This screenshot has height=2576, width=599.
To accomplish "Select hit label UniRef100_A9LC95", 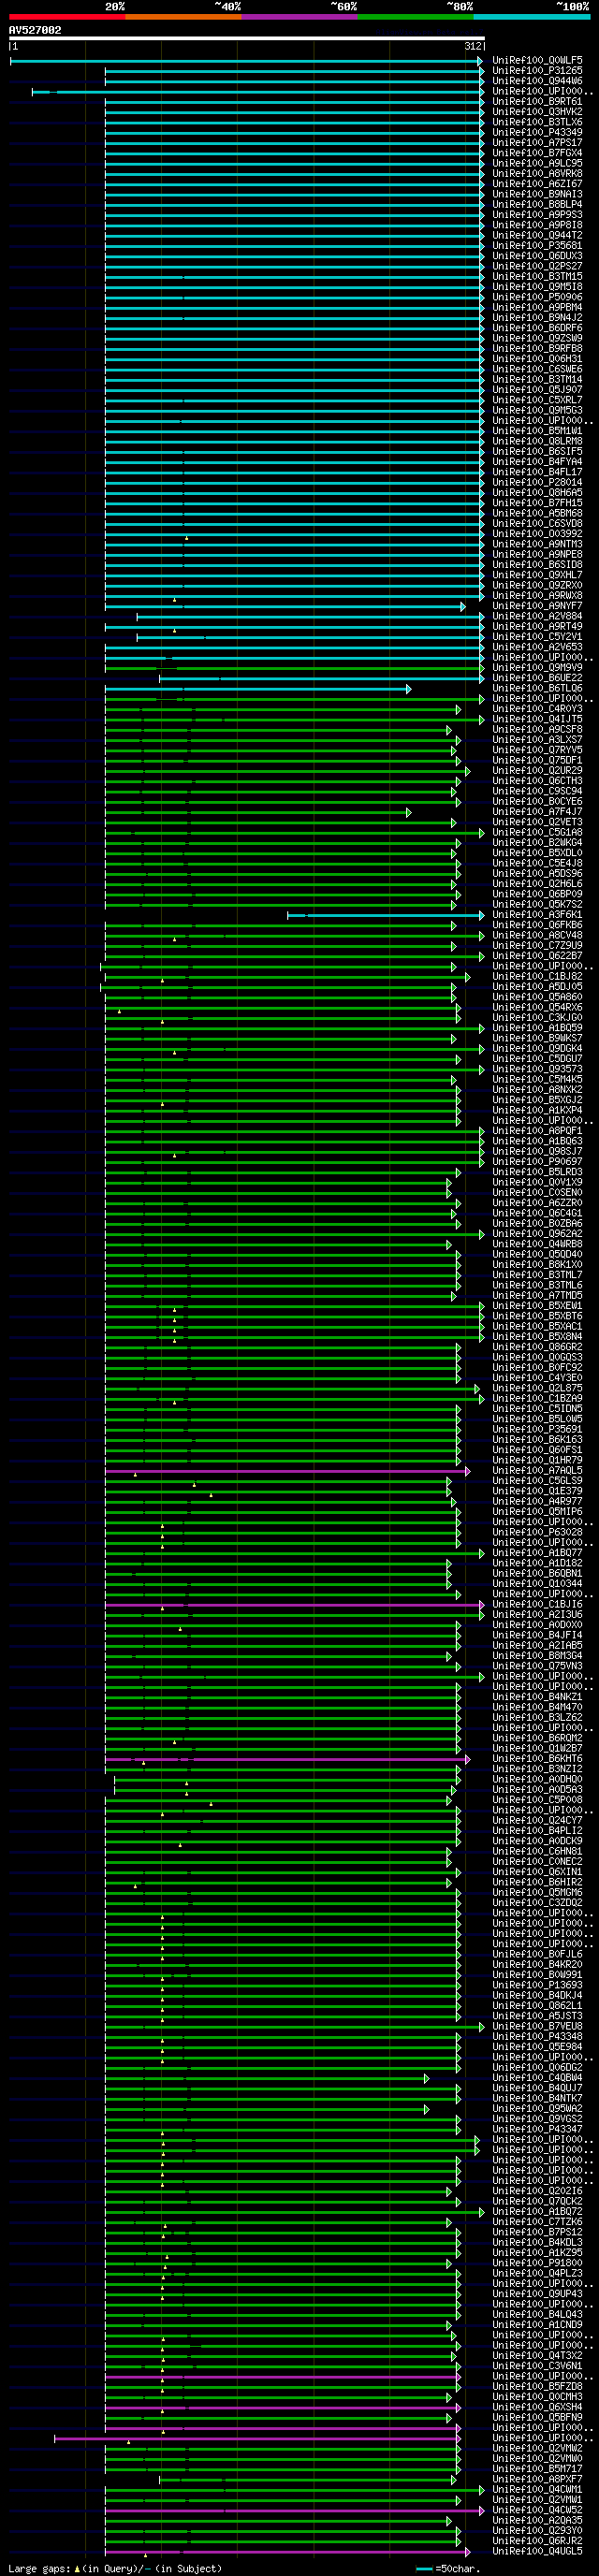I will 538,164.
